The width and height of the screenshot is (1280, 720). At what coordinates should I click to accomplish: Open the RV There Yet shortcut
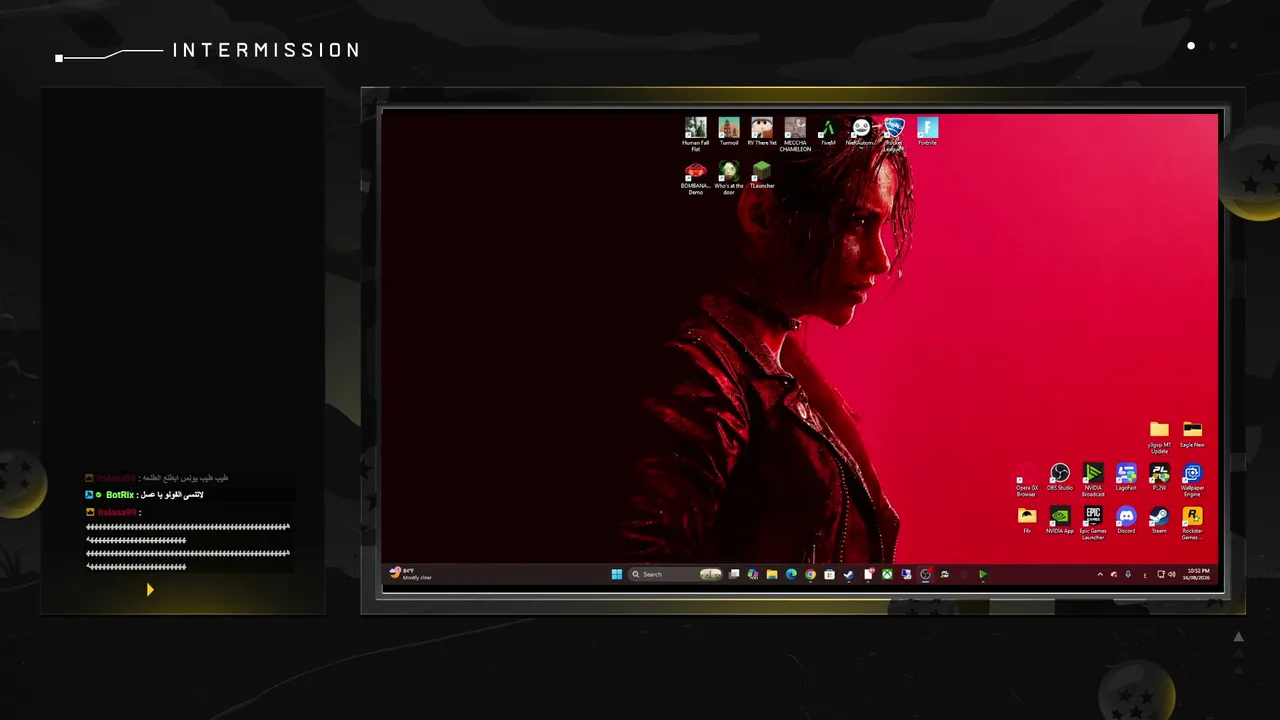pos(762,131)
